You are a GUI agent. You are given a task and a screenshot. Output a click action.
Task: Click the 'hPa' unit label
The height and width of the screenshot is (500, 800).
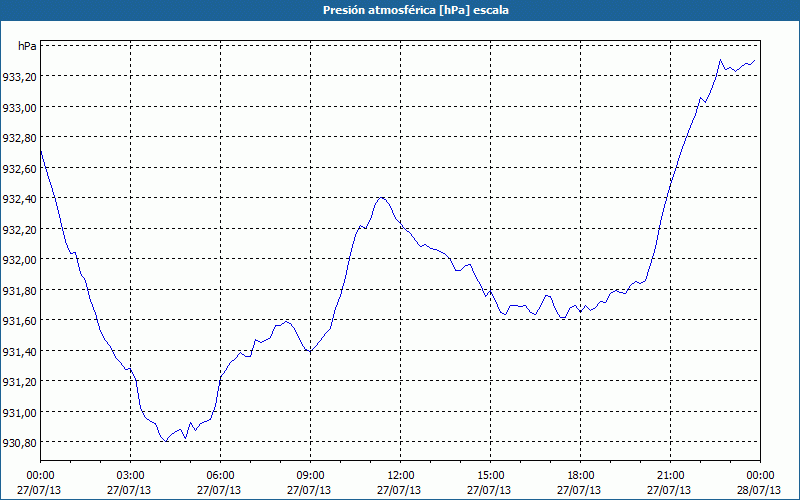point(27,46)
